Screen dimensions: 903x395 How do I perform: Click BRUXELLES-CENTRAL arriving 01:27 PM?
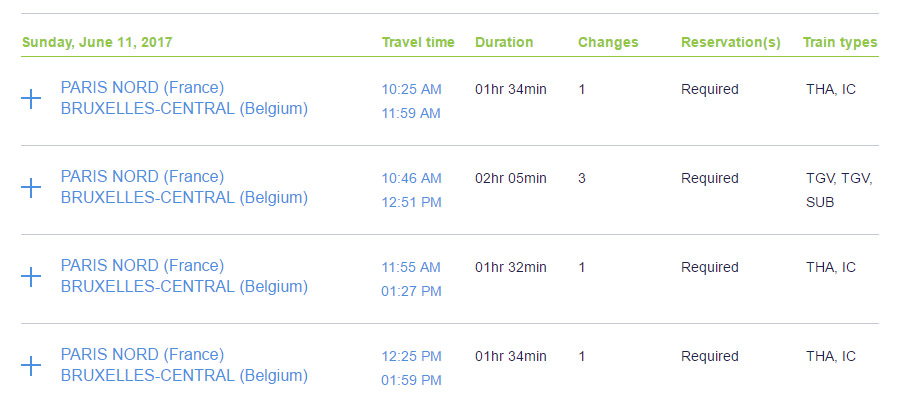[x=184, y=287]
